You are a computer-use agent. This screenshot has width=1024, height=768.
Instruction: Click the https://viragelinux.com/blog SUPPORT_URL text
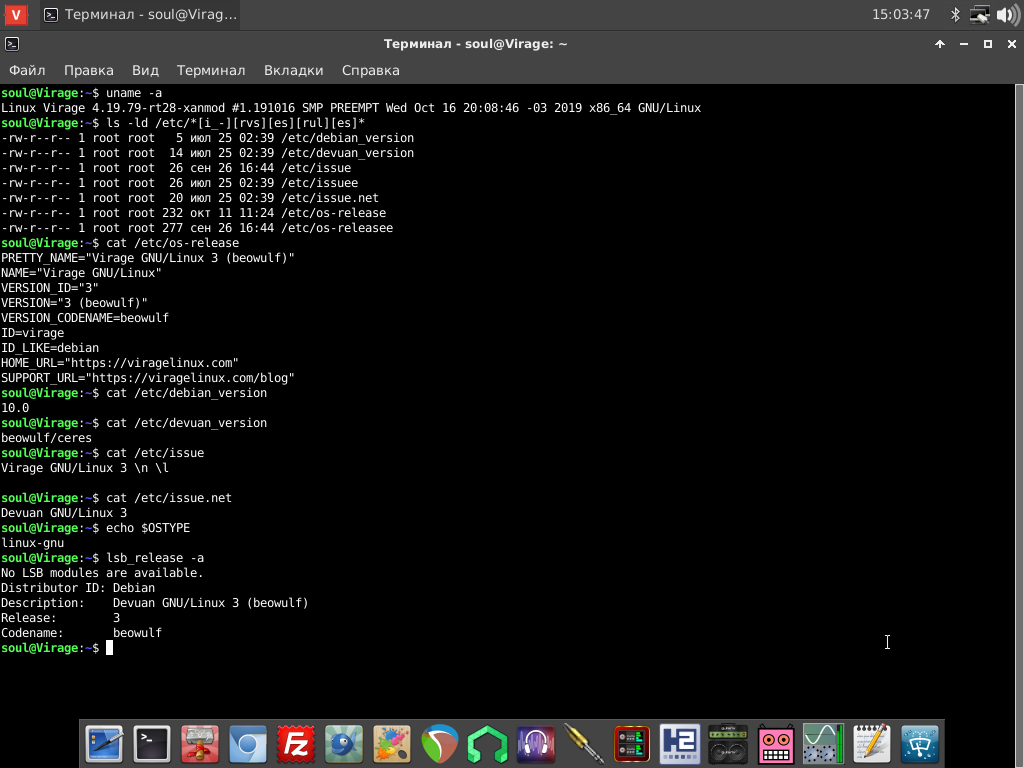pyautogui.click(x=189, y=378)
